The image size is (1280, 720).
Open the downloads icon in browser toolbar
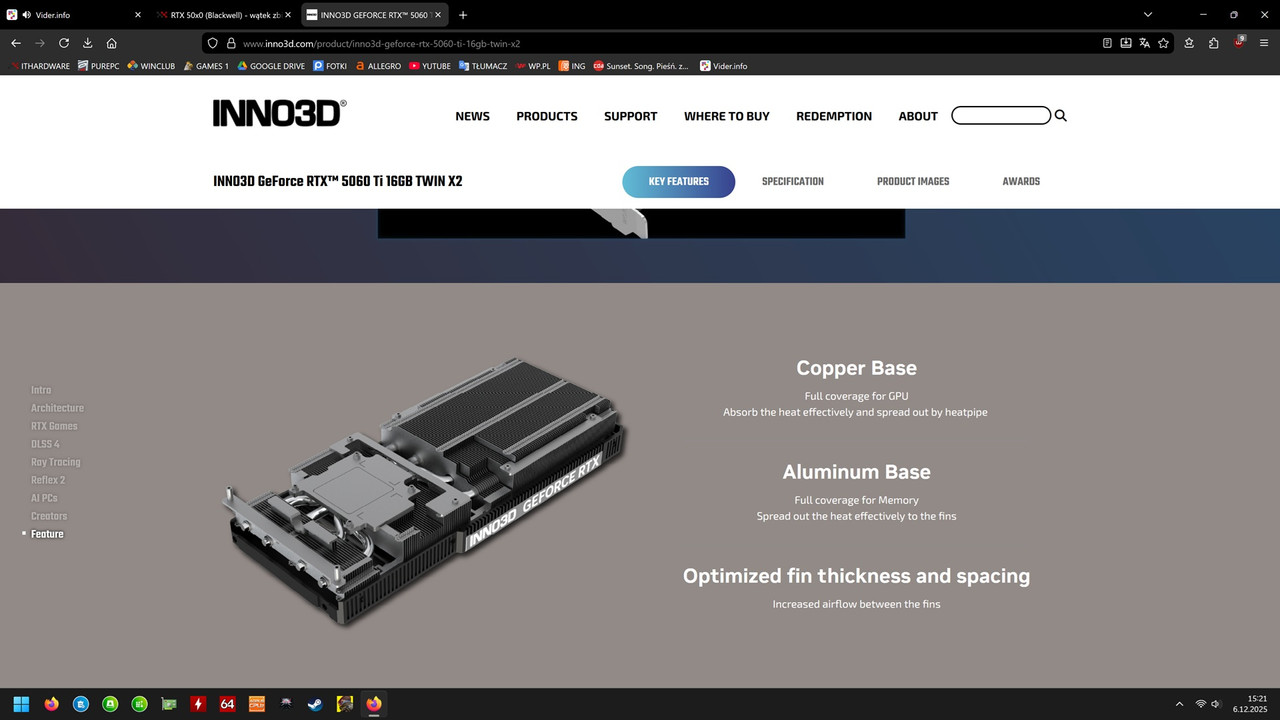pos(87,43)
